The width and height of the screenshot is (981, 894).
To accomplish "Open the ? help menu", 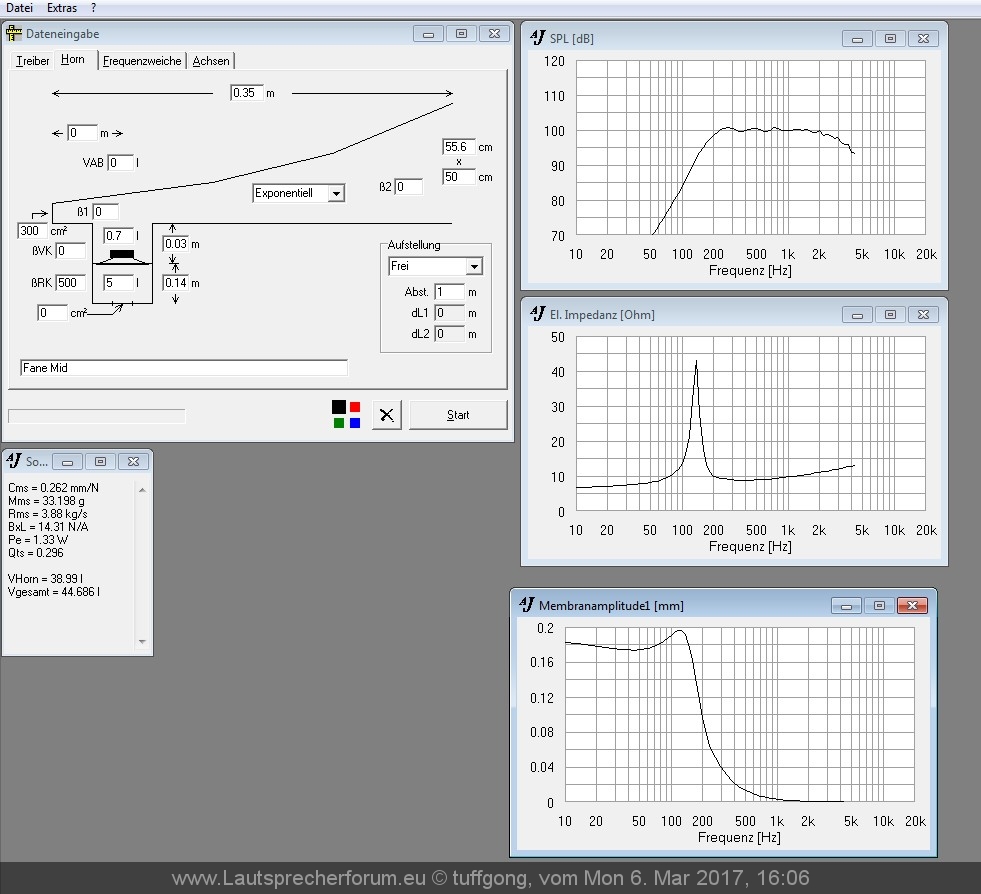I will tap(93, 7).
